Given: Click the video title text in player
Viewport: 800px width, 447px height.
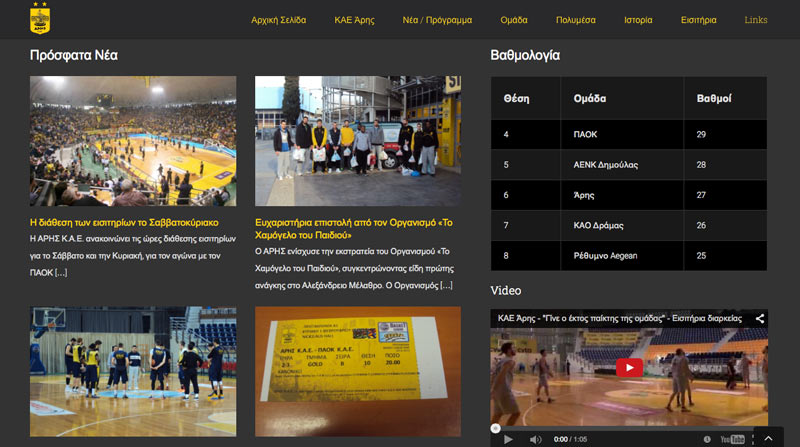Looking at the screenshot, I should pyautogui.click(x=620, y=318).
